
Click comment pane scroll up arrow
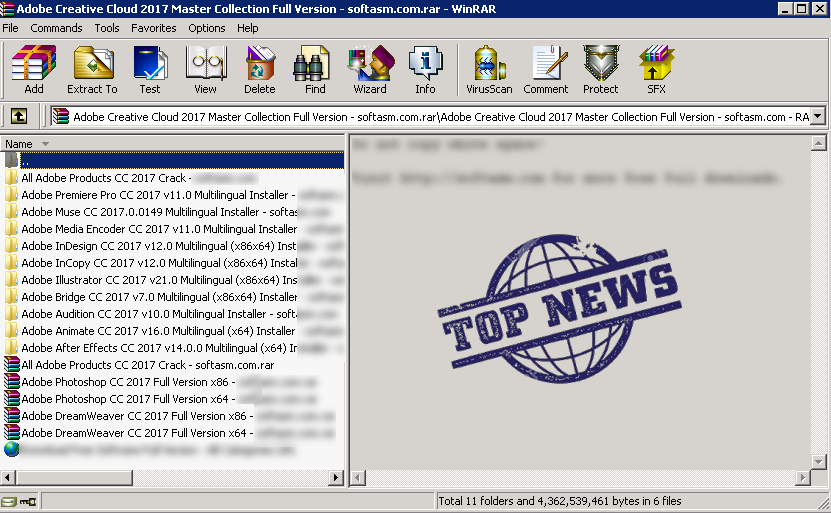click(818, 143)
